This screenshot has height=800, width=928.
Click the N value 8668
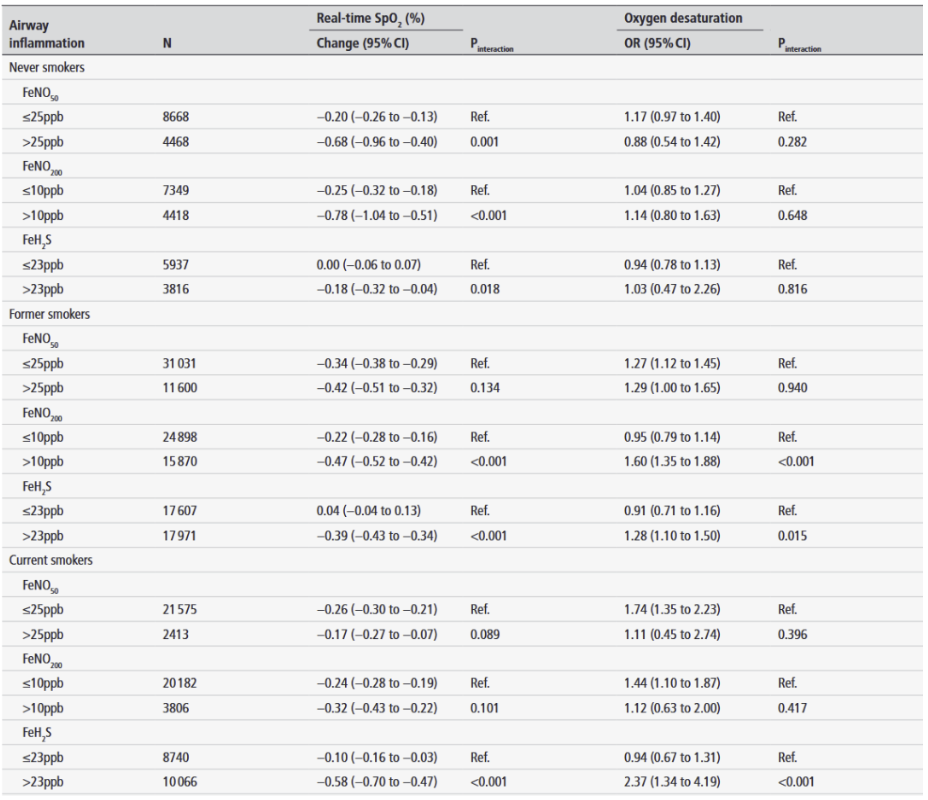(176, 117)
